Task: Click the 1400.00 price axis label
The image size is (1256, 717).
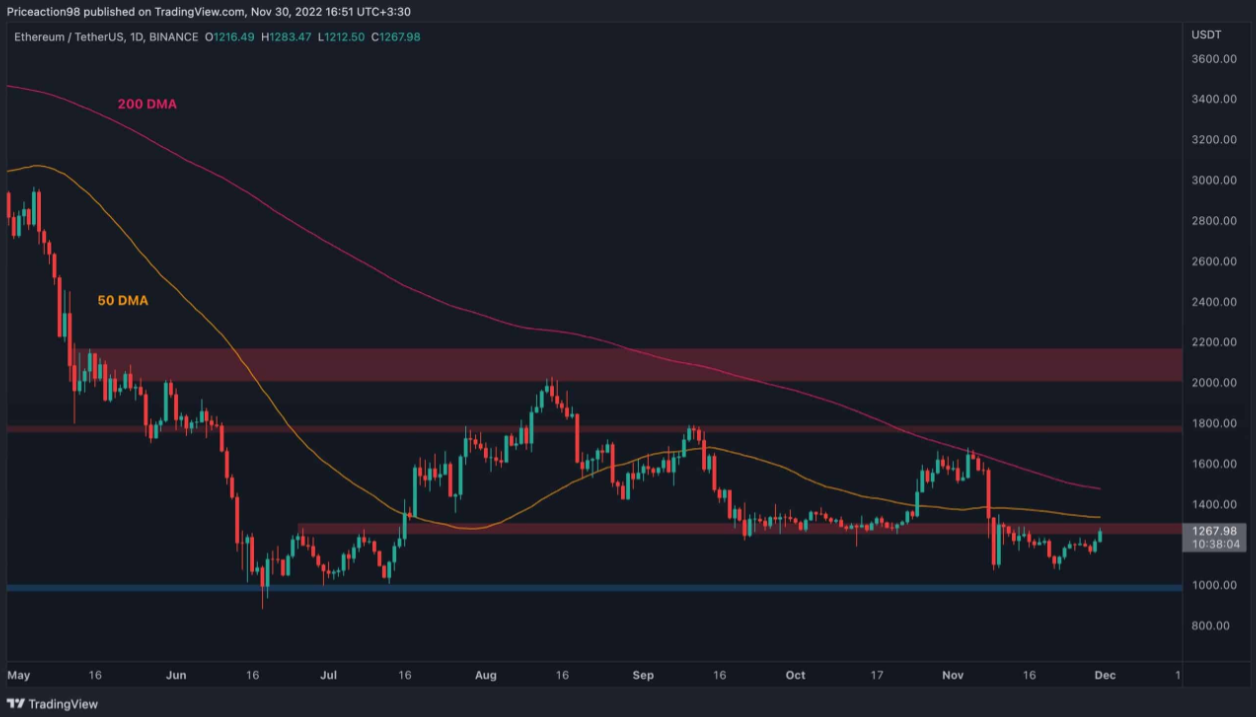Action: point(1213,504)
